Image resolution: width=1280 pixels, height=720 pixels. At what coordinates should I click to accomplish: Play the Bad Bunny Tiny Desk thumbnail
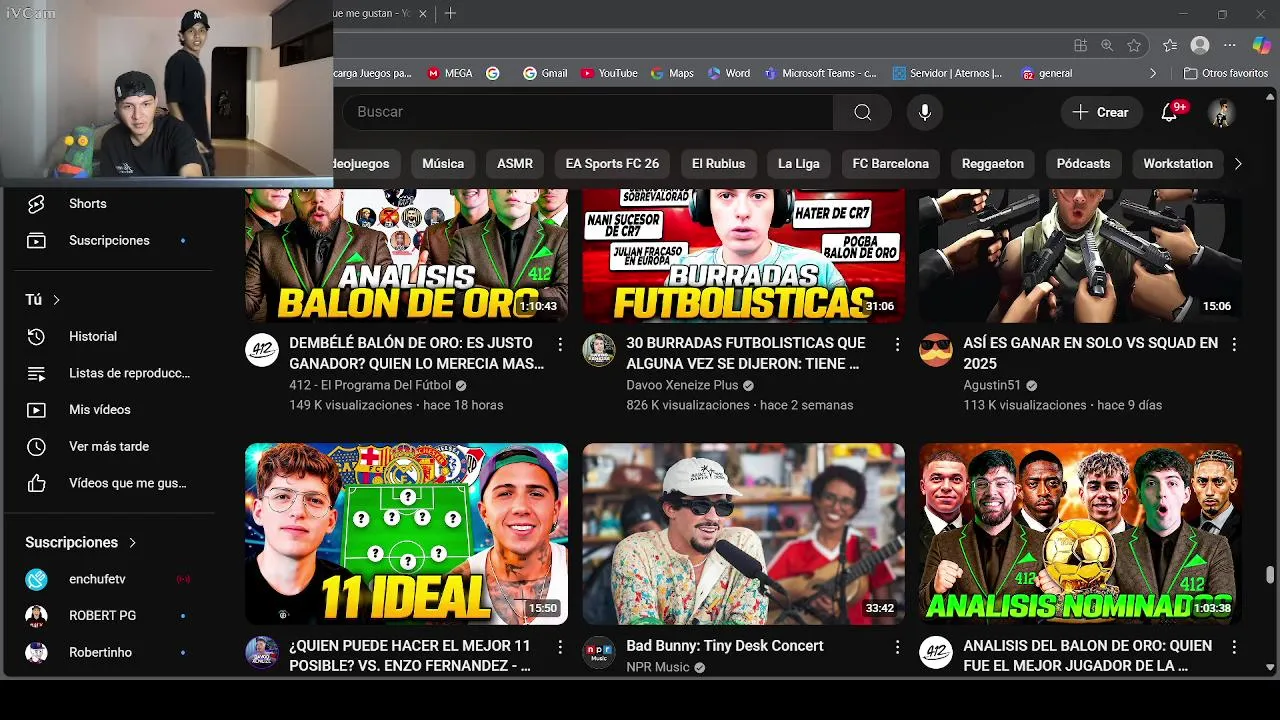[x=743, y=534]
